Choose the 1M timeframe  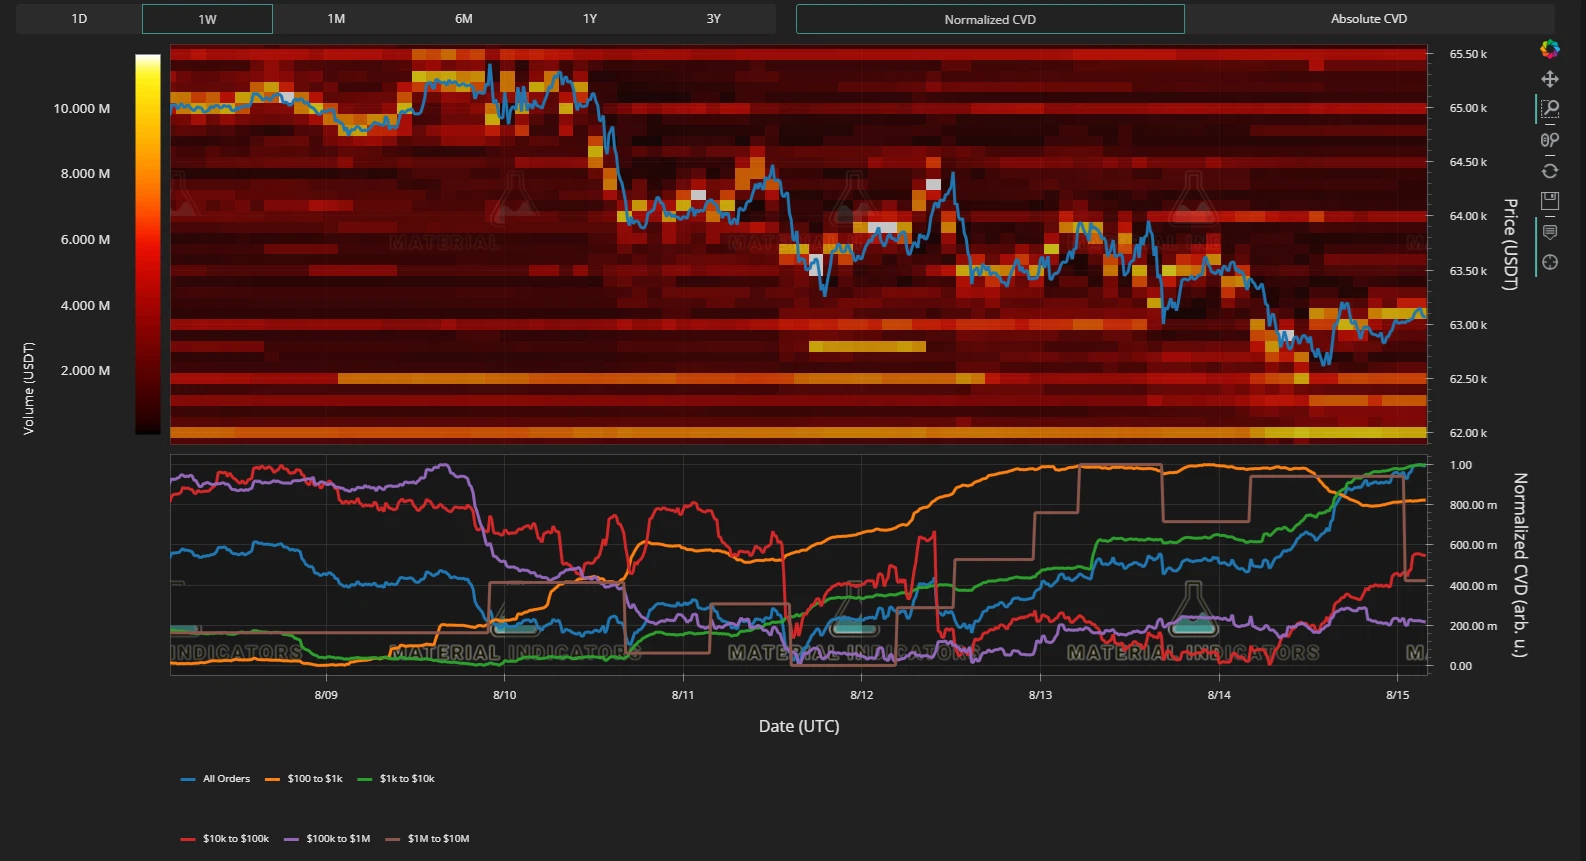(336, 19)
